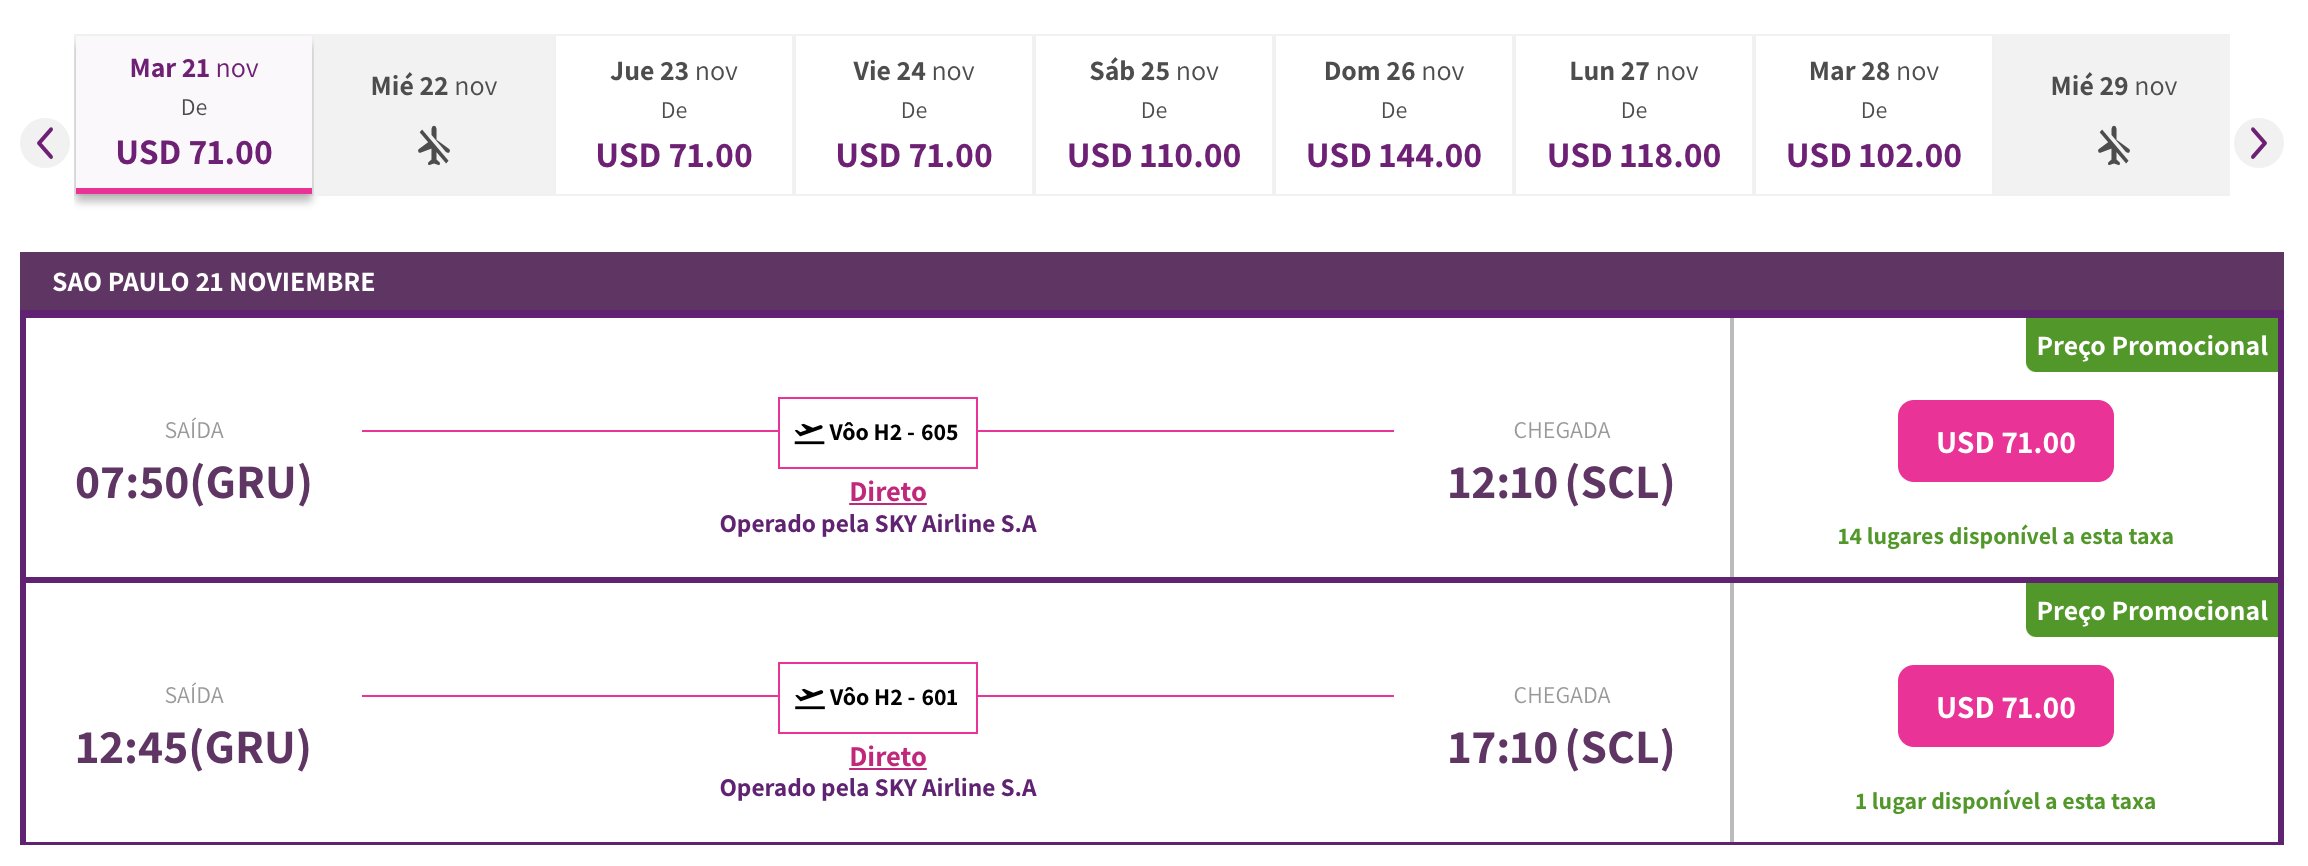Open Direto link for 07:50 flight

888,492
